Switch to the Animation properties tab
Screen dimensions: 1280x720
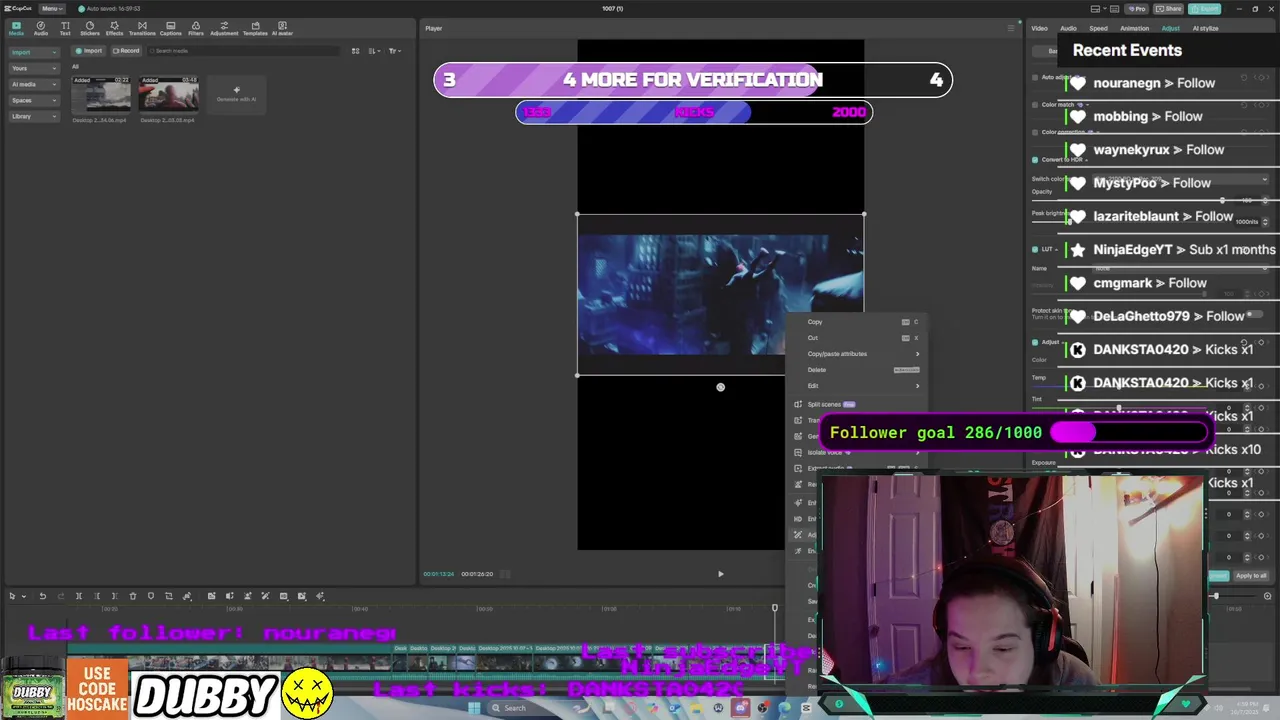click(1134, 28)
